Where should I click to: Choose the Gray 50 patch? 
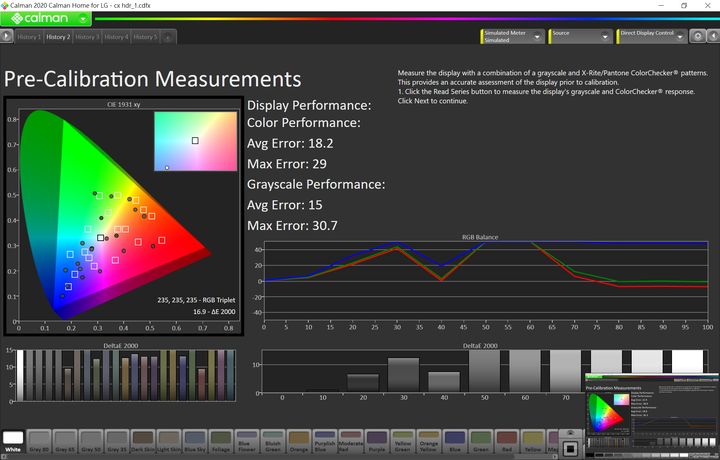click(91, 441)
